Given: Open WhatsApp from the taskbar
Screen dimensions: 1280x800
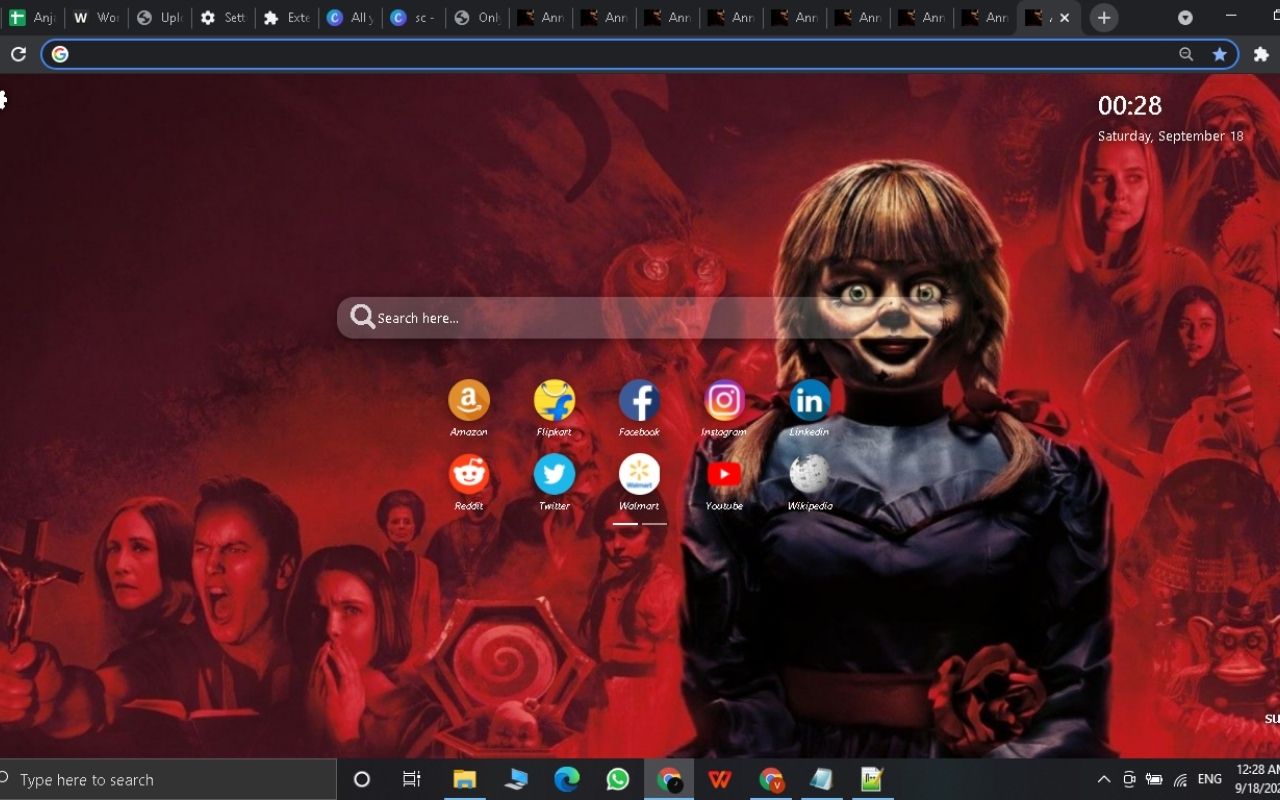Looking at the screenshot, I should click(618, 780).
